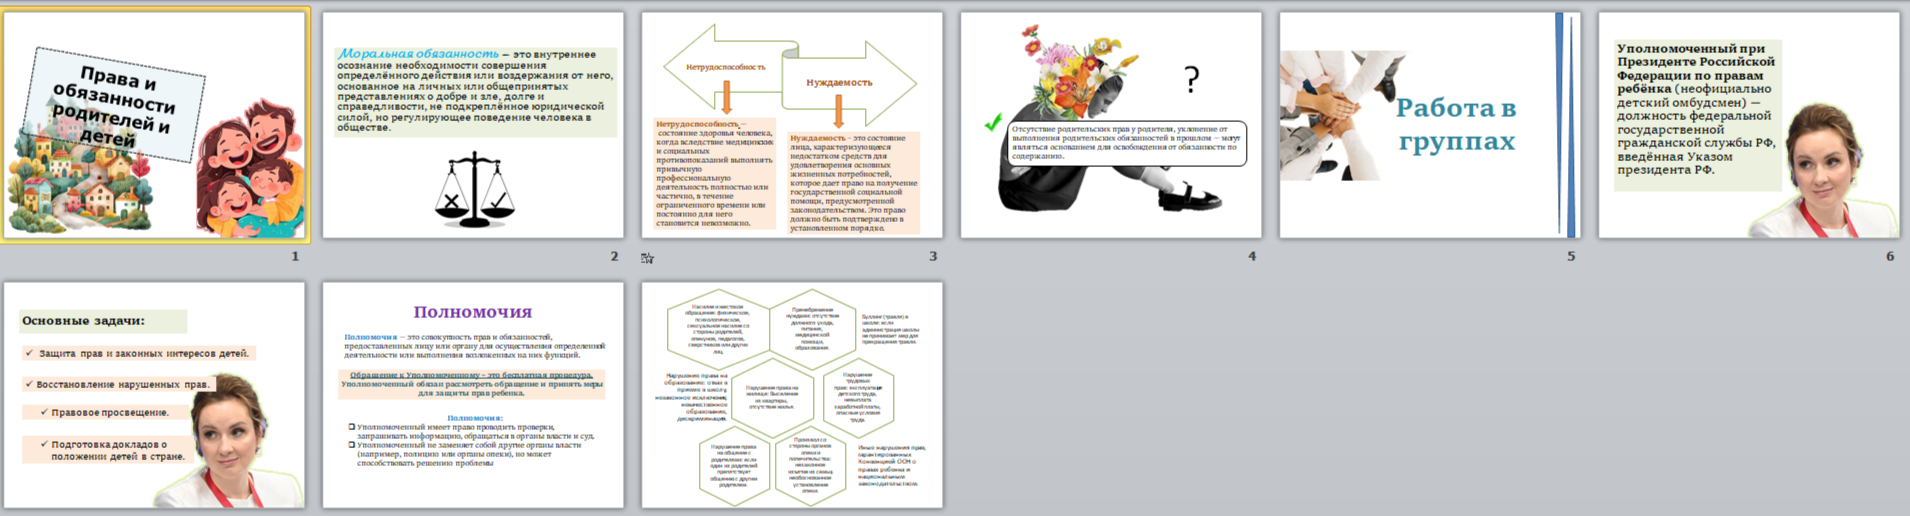
Task: Select the 'Основные задачи' slide
Action: [x=154, y=395]
